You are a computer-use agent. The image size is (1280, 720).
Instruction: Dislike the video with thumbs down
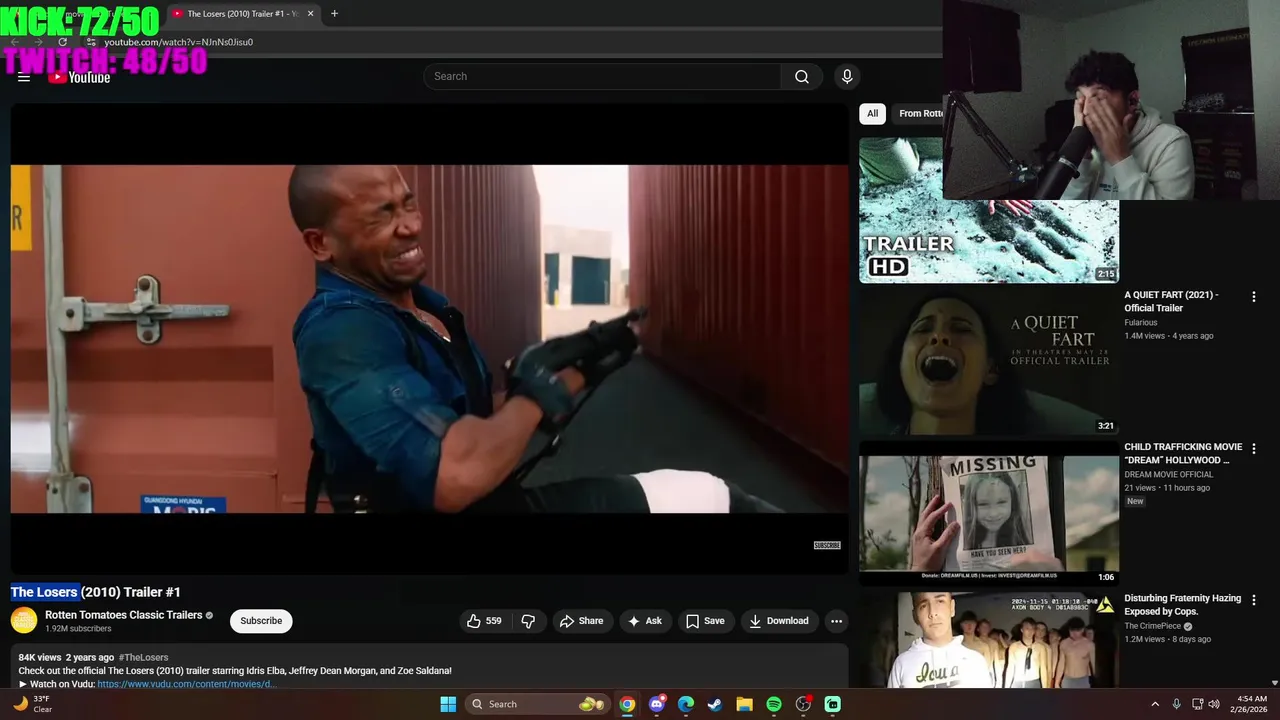[x=528, y=621]
